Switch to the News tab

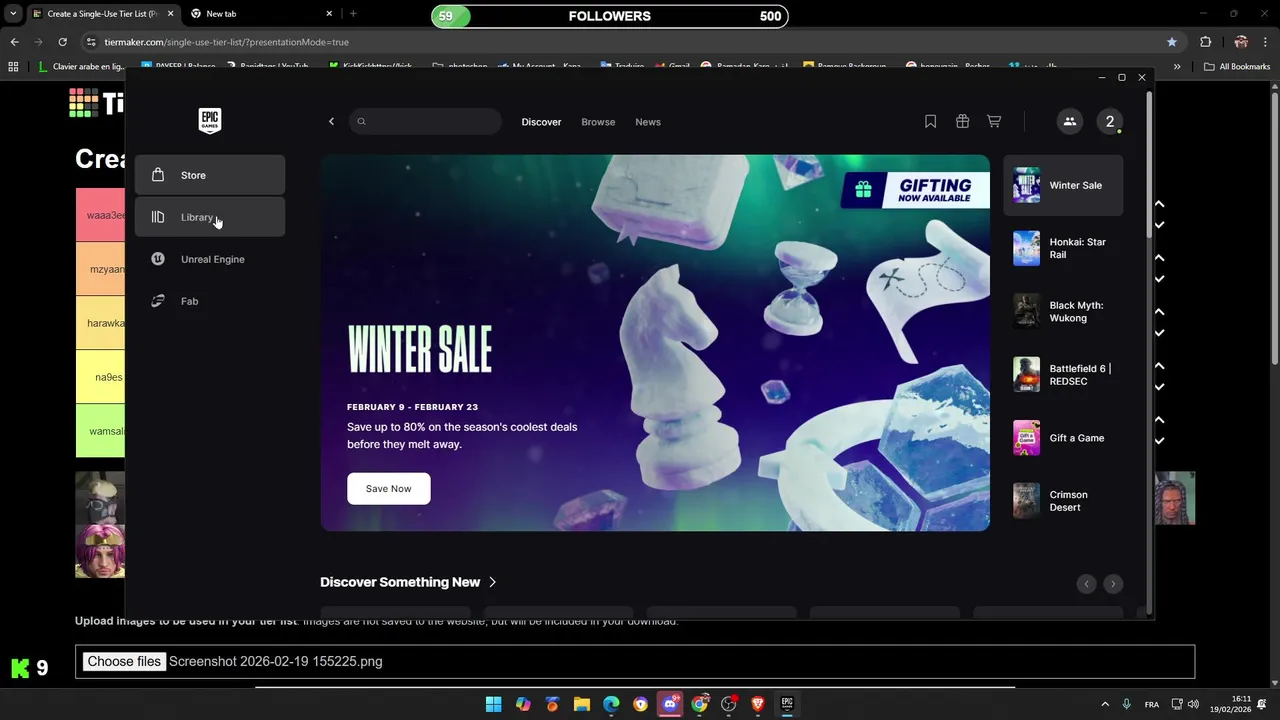point(648,122)
